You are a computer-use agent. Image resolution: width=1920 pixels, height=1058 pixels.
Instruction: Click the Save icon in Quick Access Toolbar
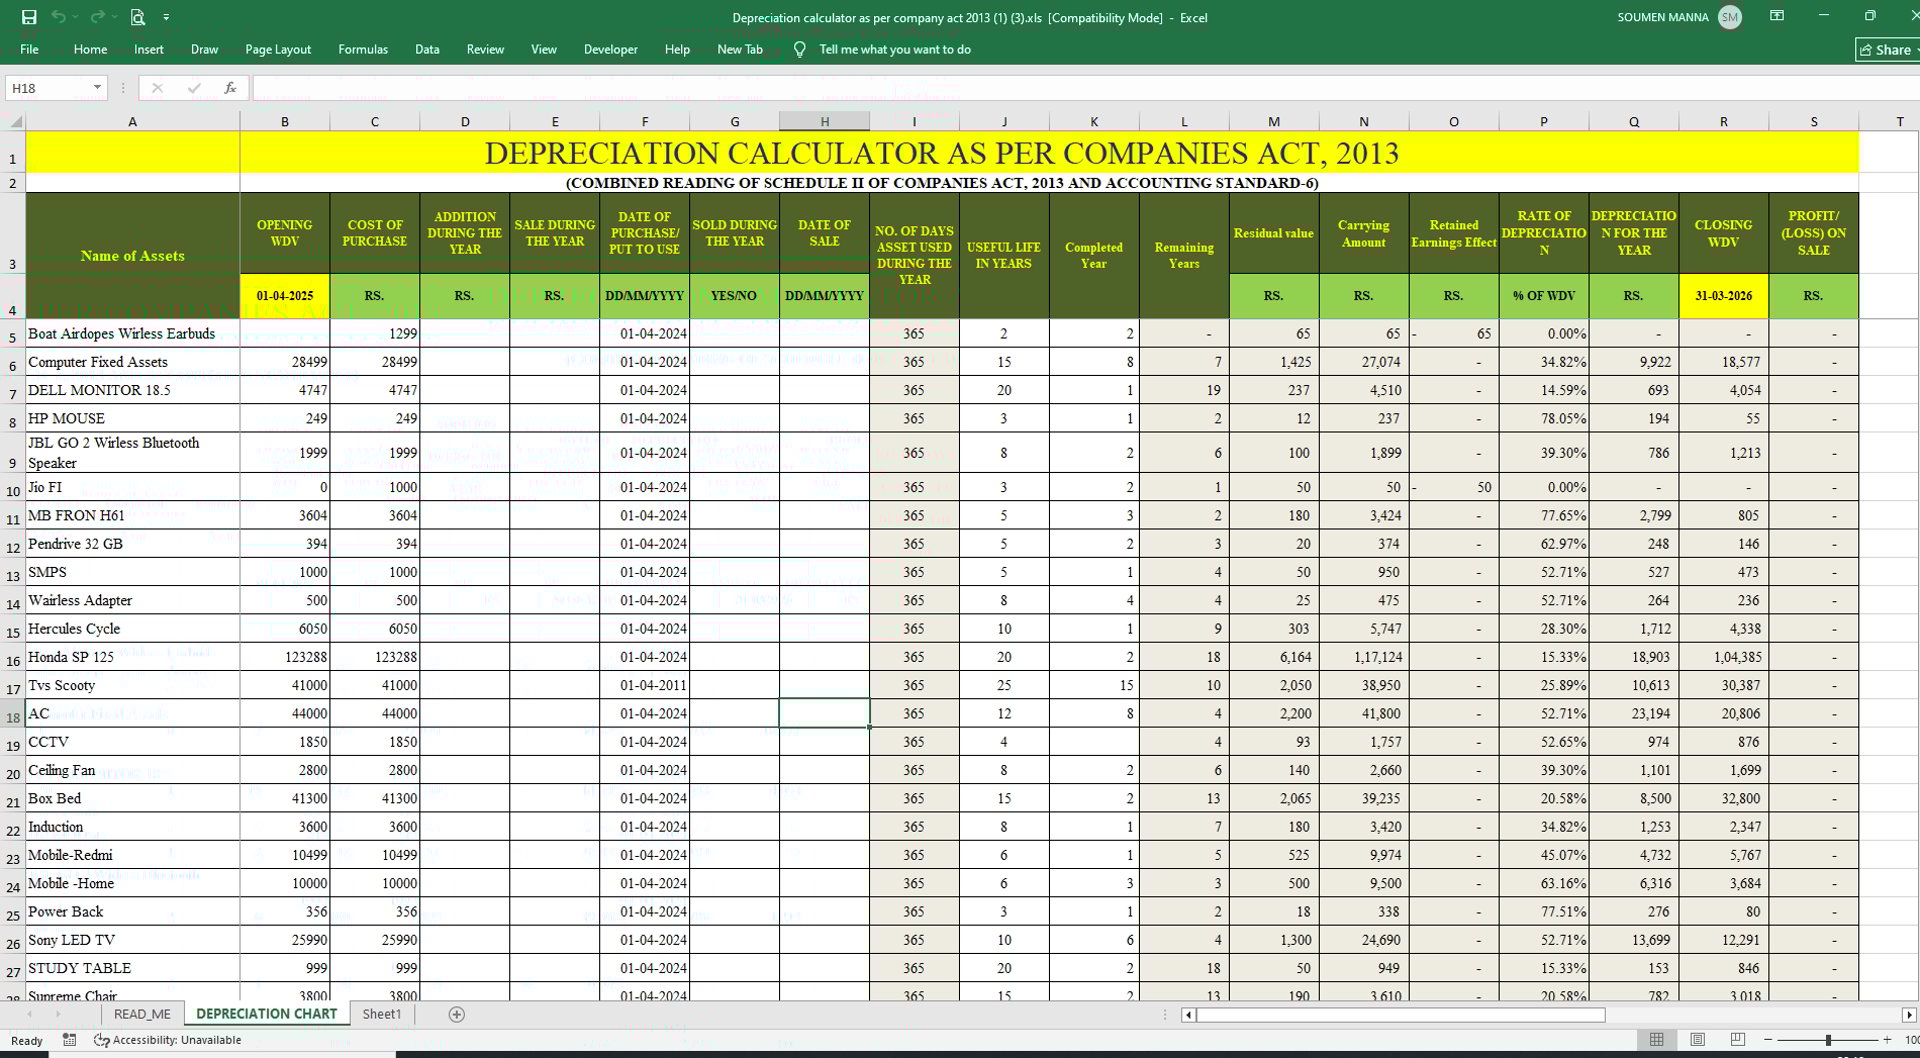[29, 17]
